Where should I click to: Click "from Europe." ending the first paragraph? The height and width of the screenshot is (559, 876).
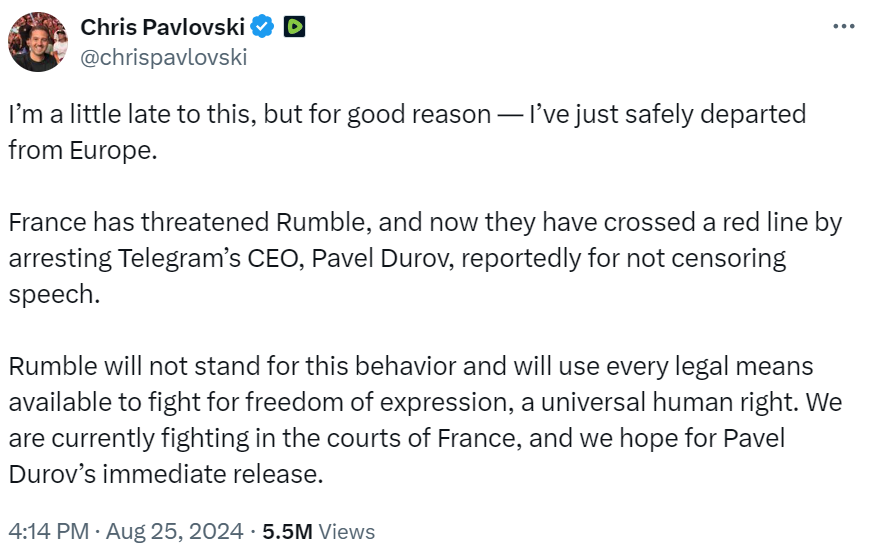[84, 150]
